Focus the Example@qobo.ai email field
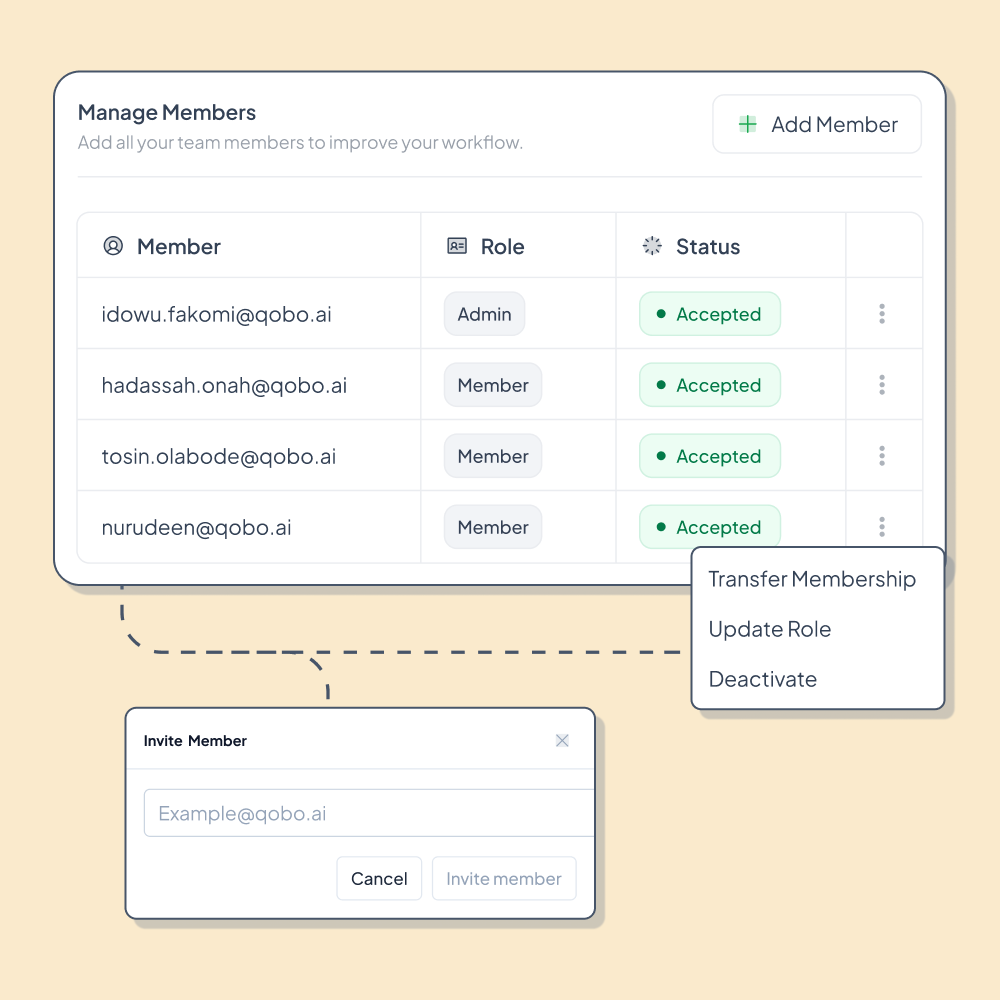The height and width of the screenshot is (1000, 1000). (370, 814)
